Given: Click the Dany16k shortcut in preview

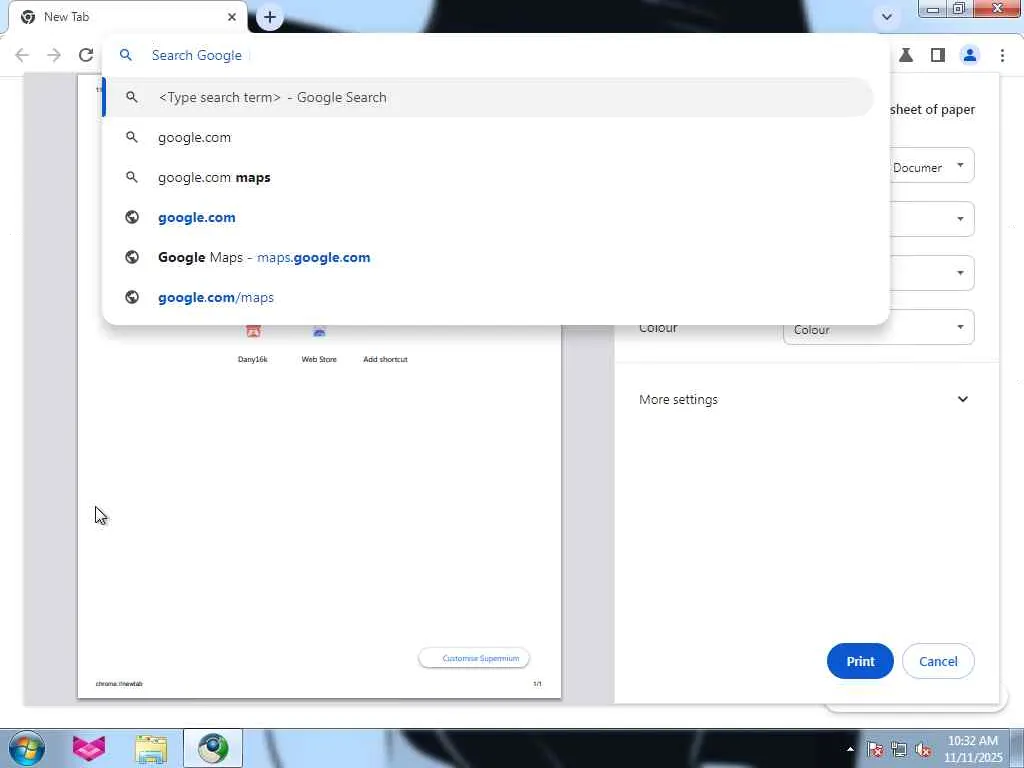Looking at the screenshot, I should [253, 345].
